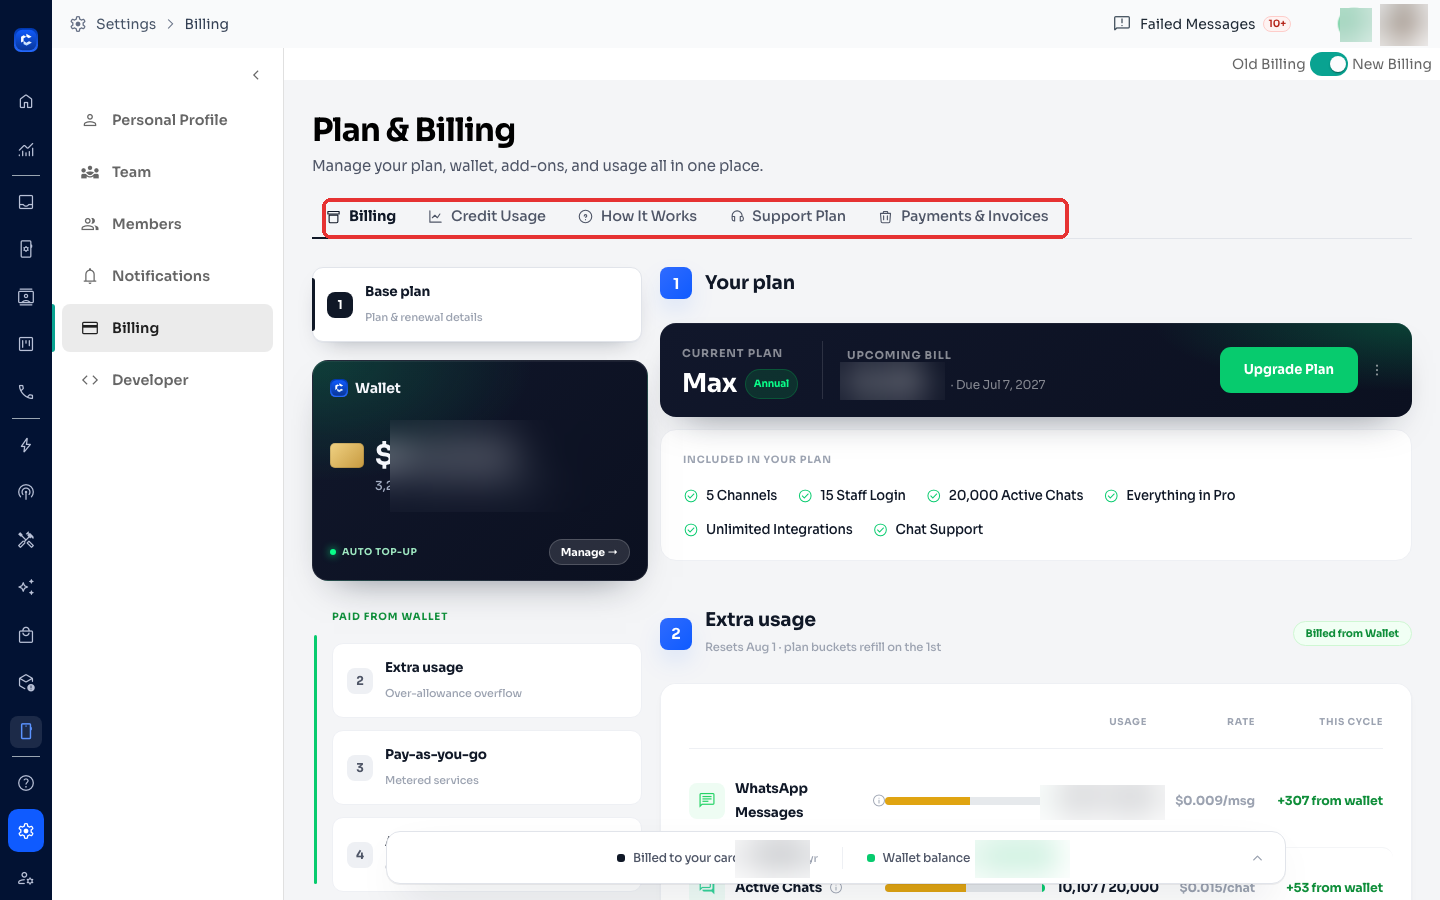Click '+307 from wallet' text
The image size is (1440, 900).
(x=1330, y=801)
